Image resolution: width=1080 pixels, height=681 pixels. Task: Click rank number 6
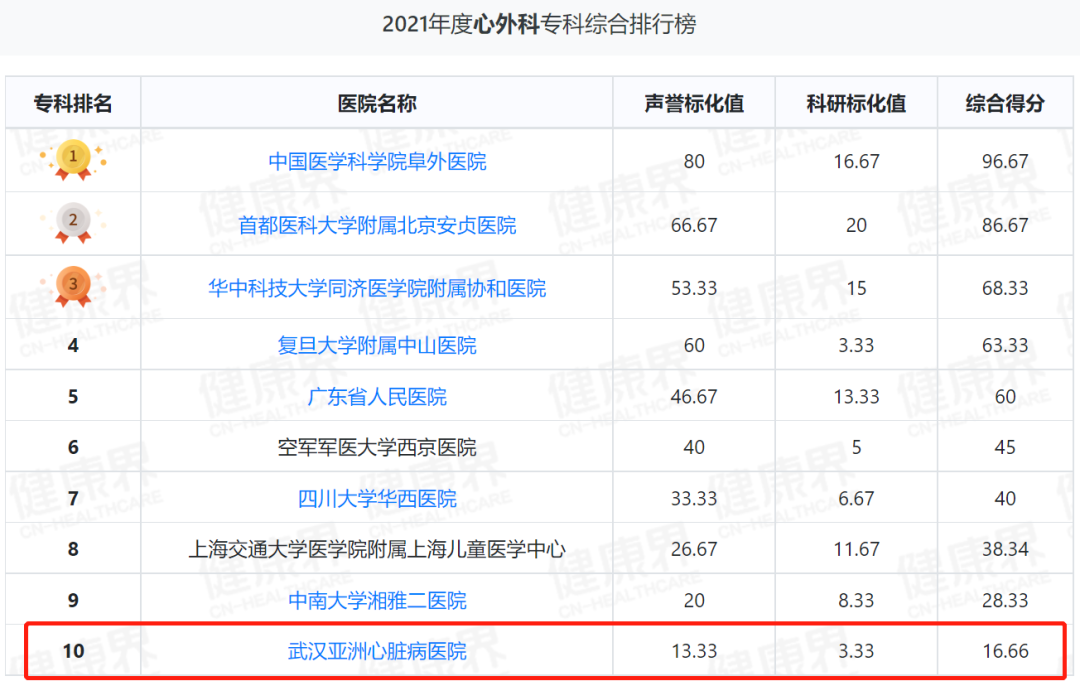tap(73, 448)
